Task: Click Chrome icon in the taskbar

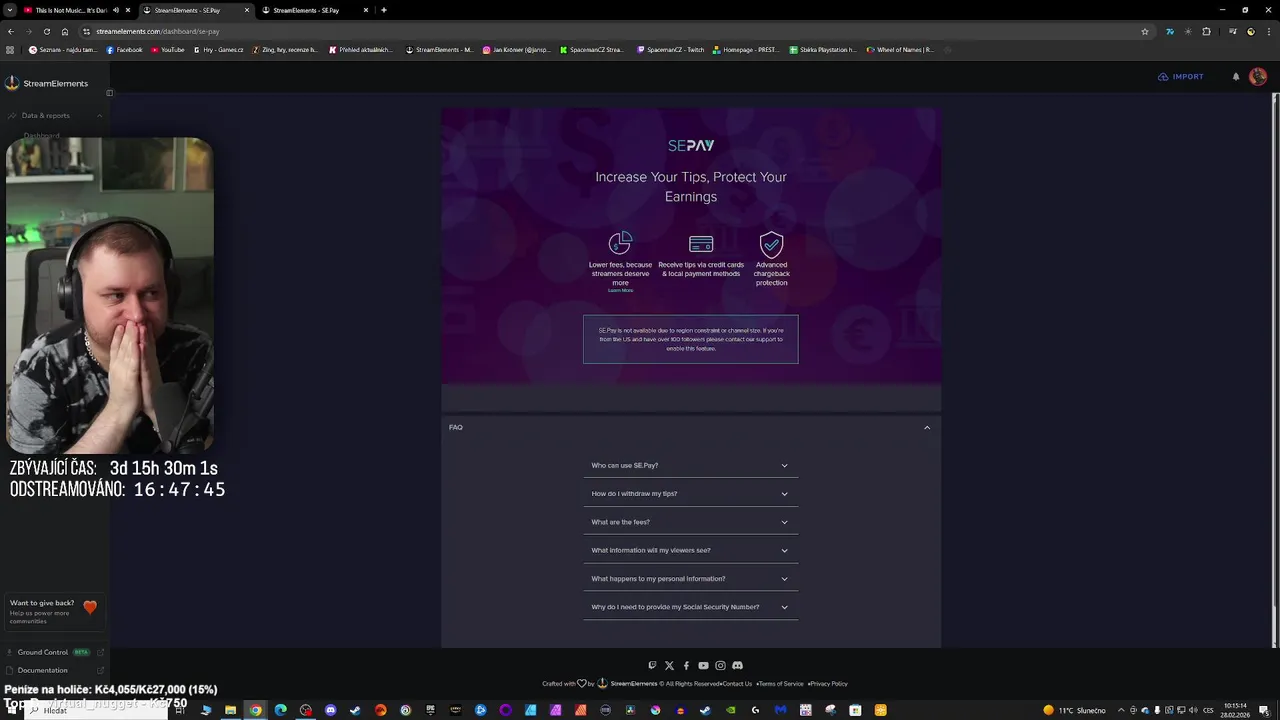Action: pos(256,710)
